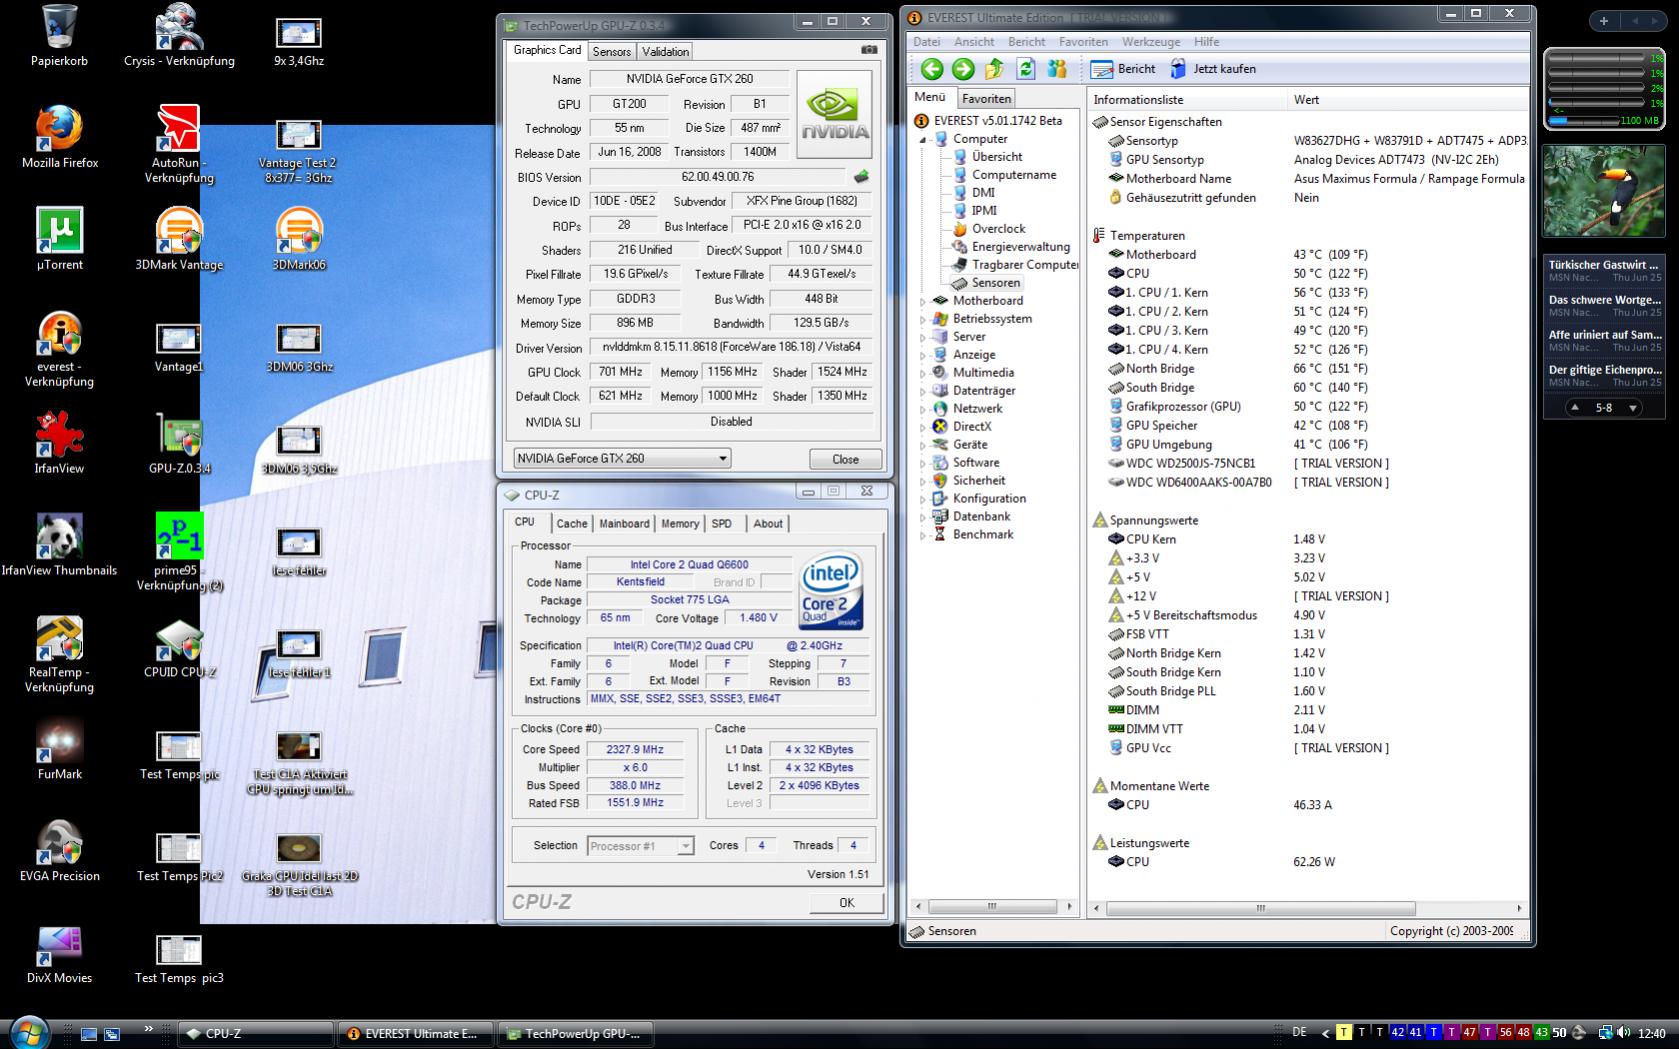Switch to the Validation tab in GPU-Z
This screenshot has height=1049, width=1679.
click(x=665, y=51)
